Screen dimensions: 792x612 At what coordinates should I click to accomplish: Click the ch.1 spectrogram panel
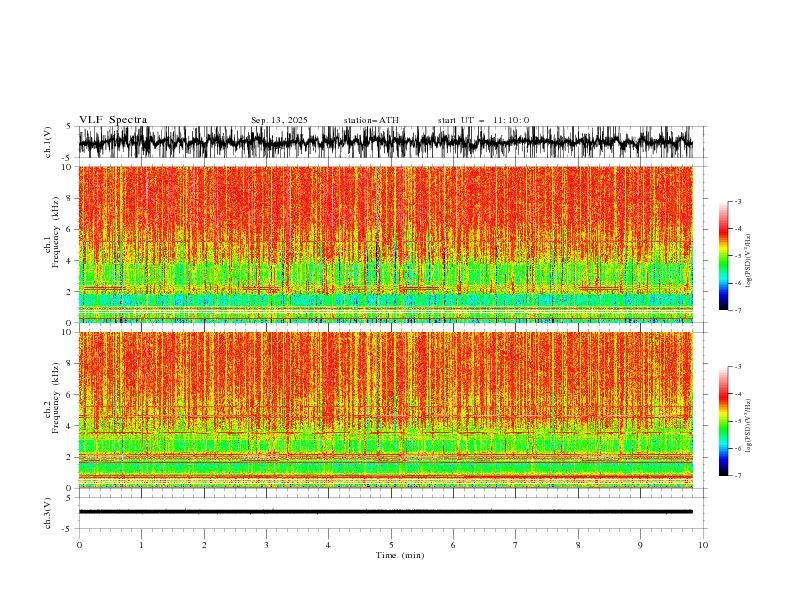point(386,244)
